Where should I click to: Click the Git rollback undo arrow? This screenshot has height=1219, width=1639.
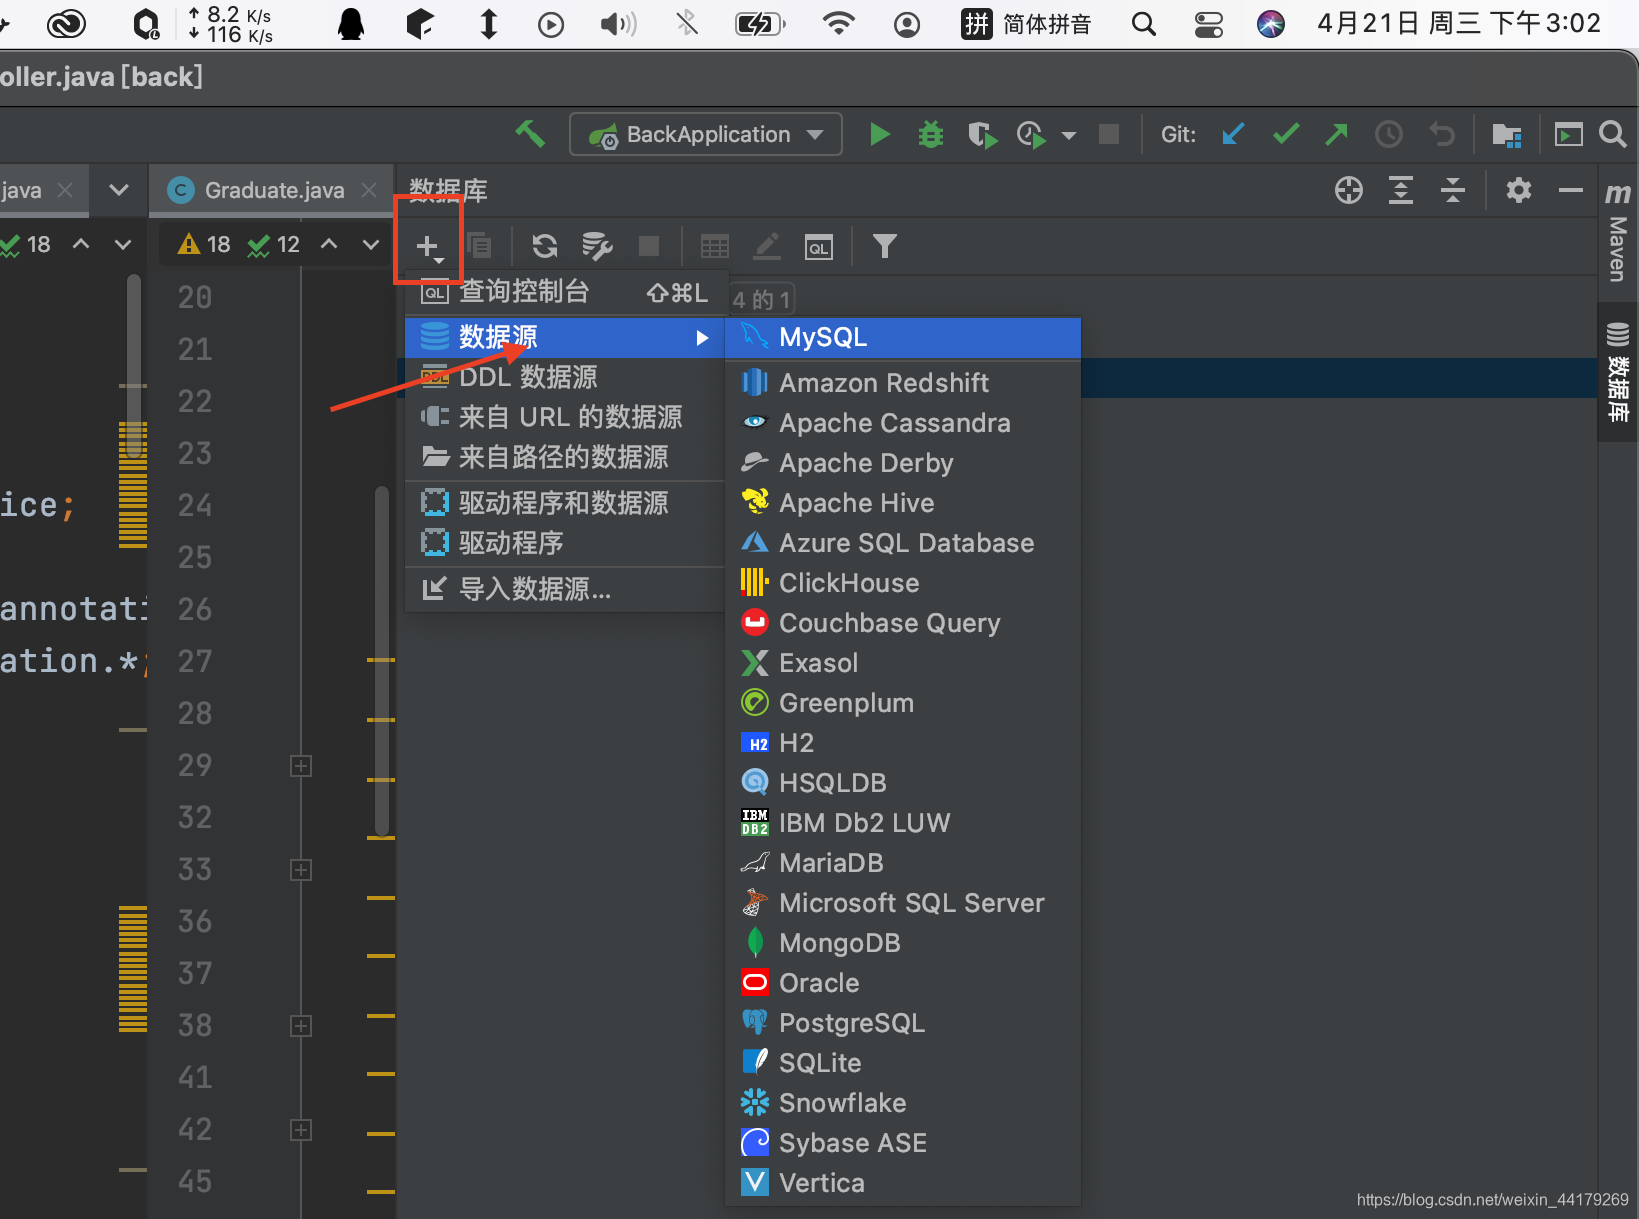click(x=1441, y=134)
